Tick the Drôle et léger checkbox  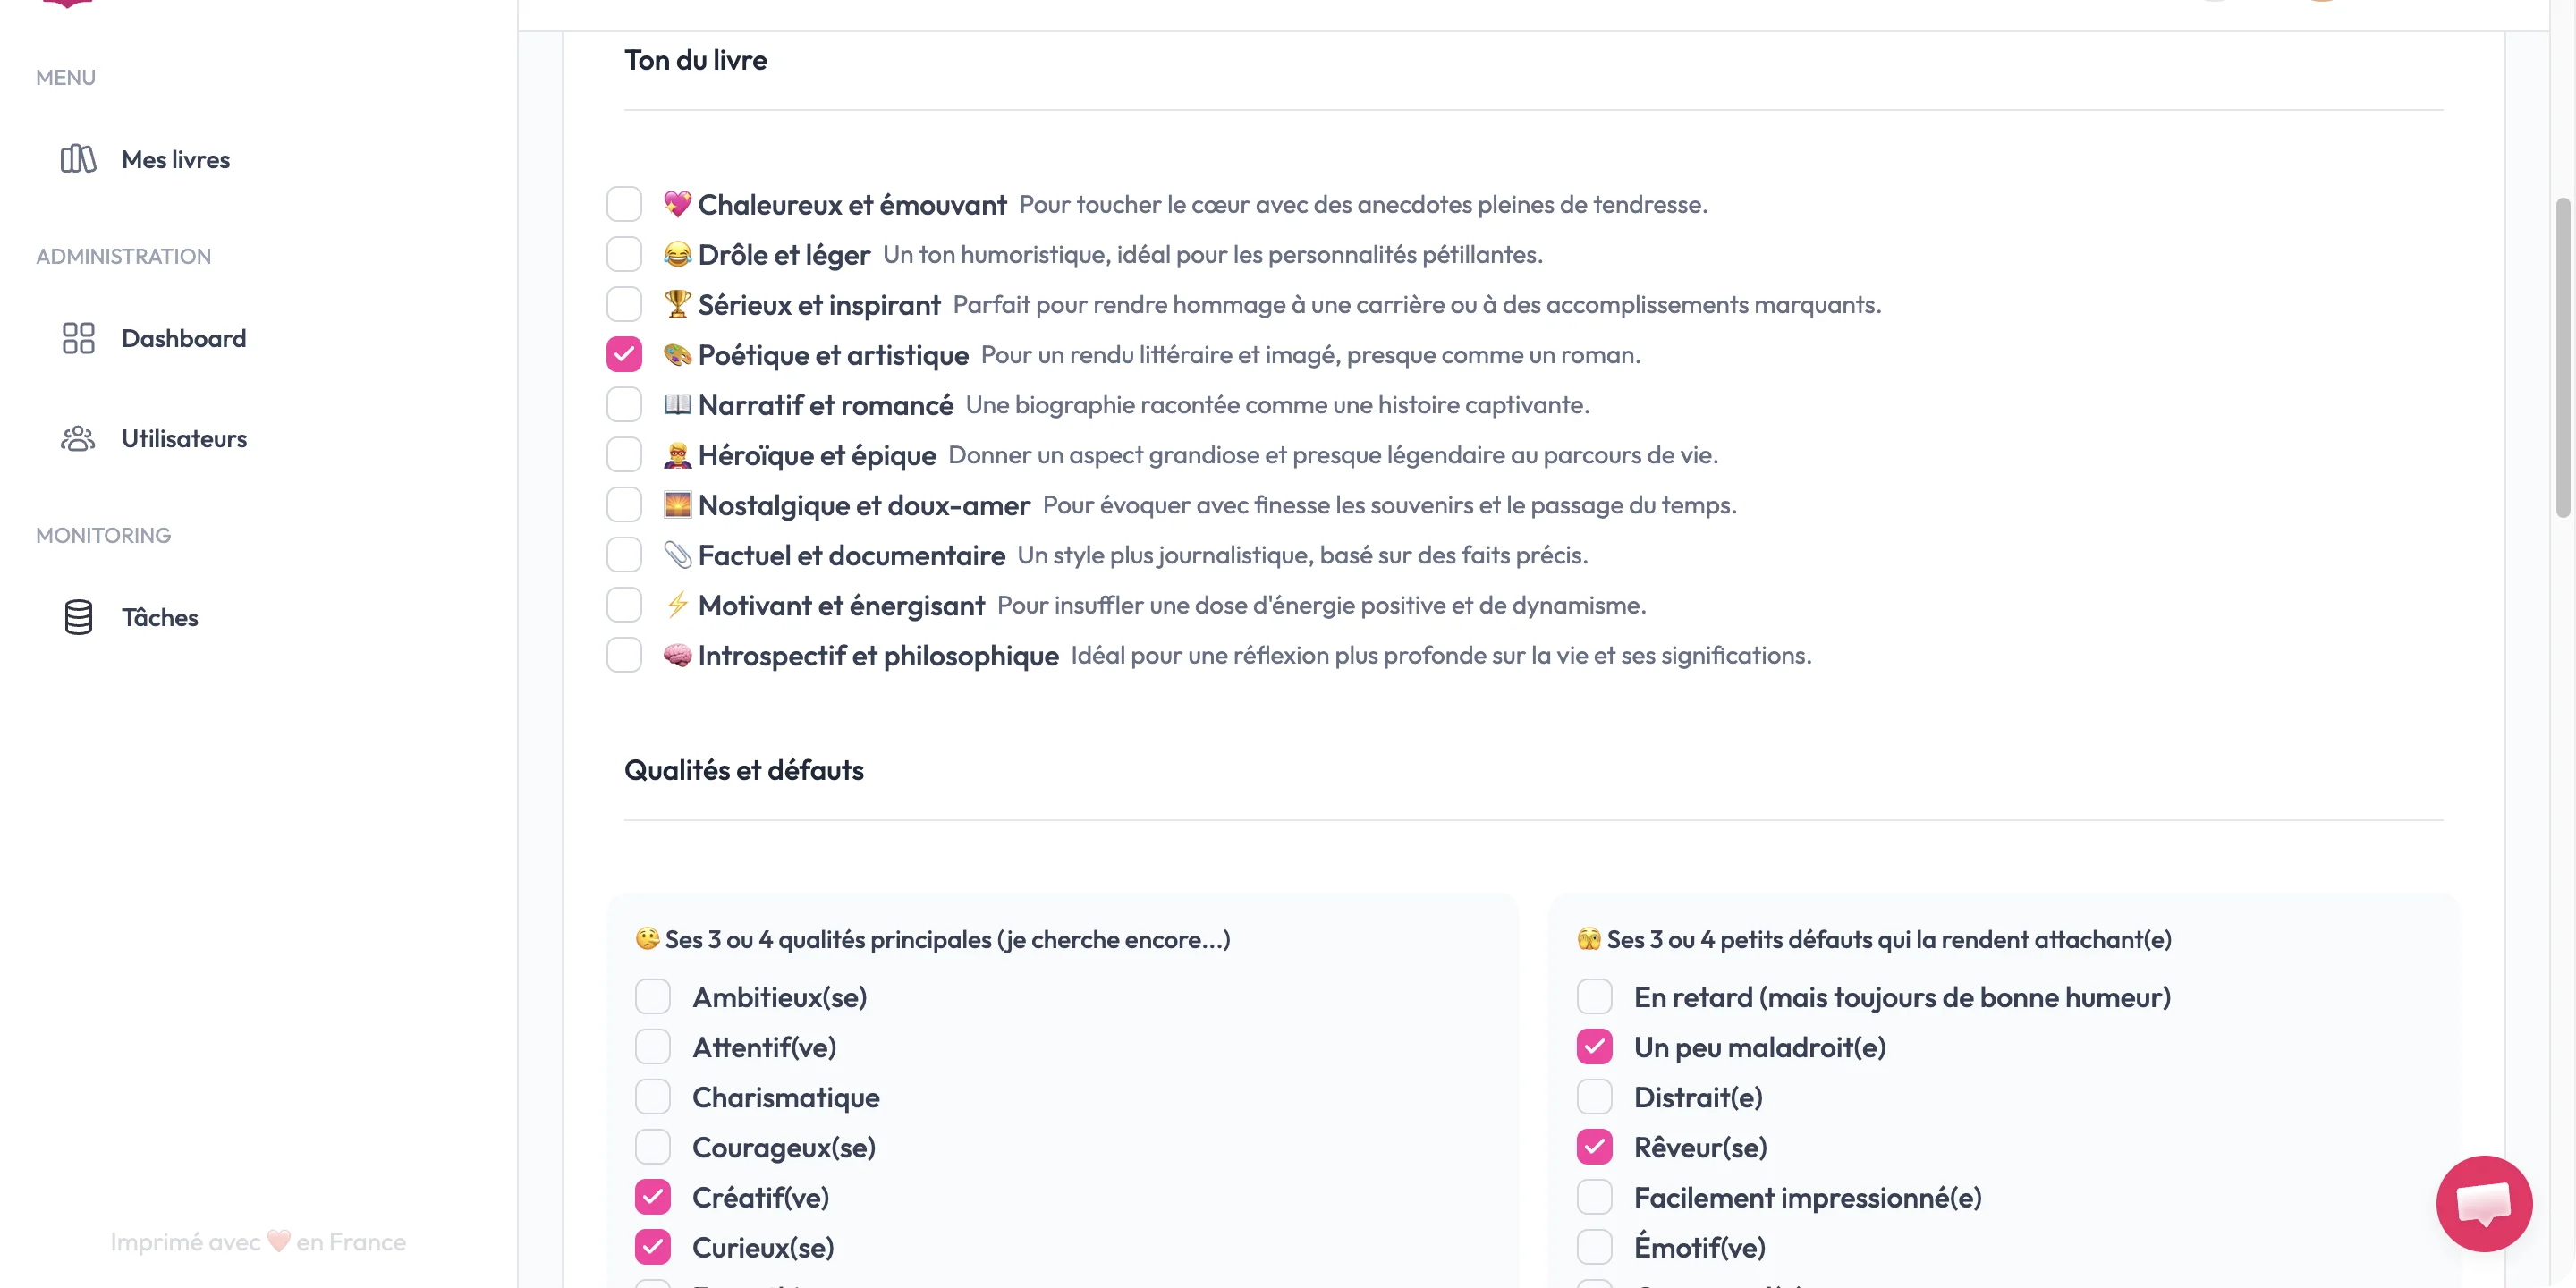click(624, 254)
